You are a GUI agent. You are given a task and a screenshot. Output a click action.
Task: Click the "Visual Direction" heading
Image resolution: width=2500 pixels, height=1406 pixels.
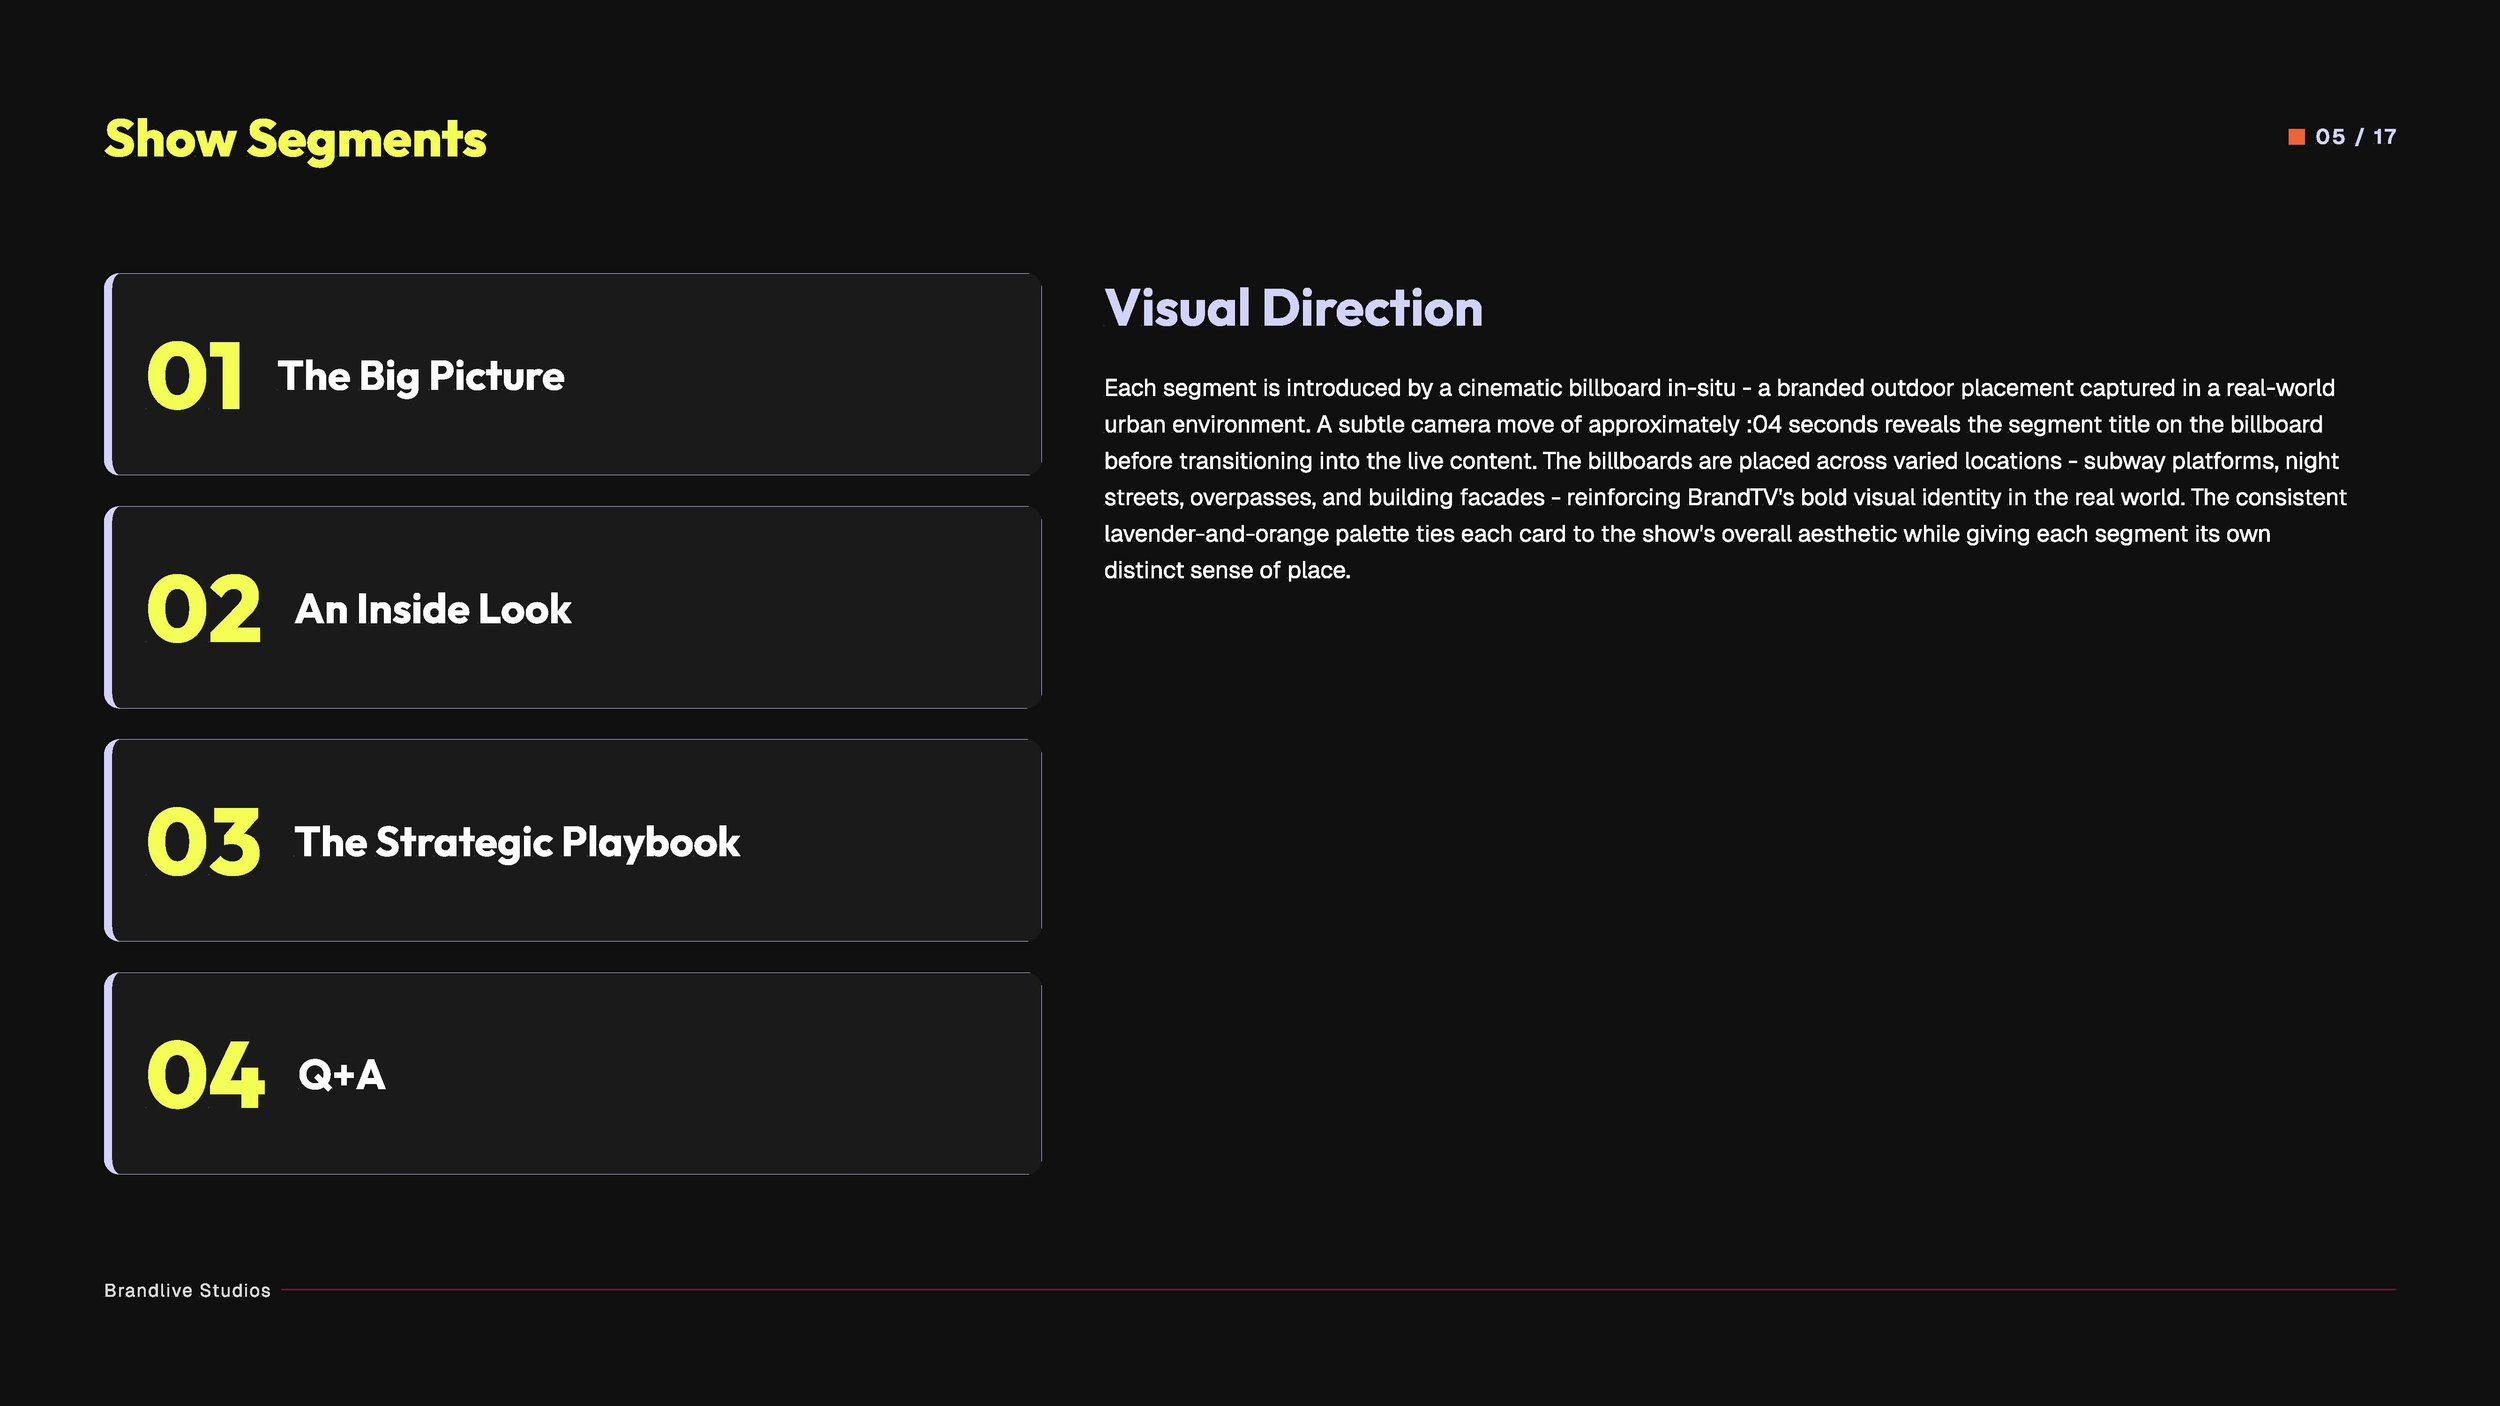[x=1293, y=307]
